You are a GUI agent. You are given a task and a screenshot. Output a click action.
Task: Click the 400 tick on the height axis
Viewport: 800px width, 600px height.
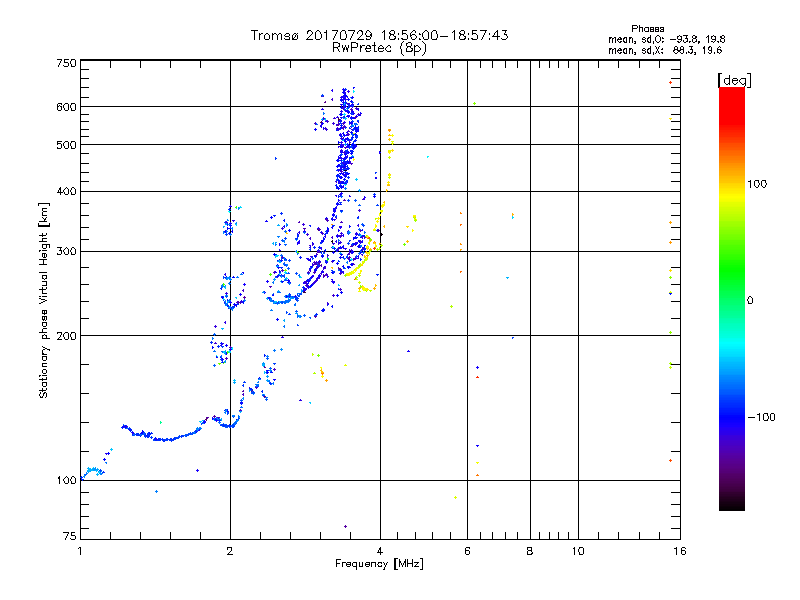point(66,191)
